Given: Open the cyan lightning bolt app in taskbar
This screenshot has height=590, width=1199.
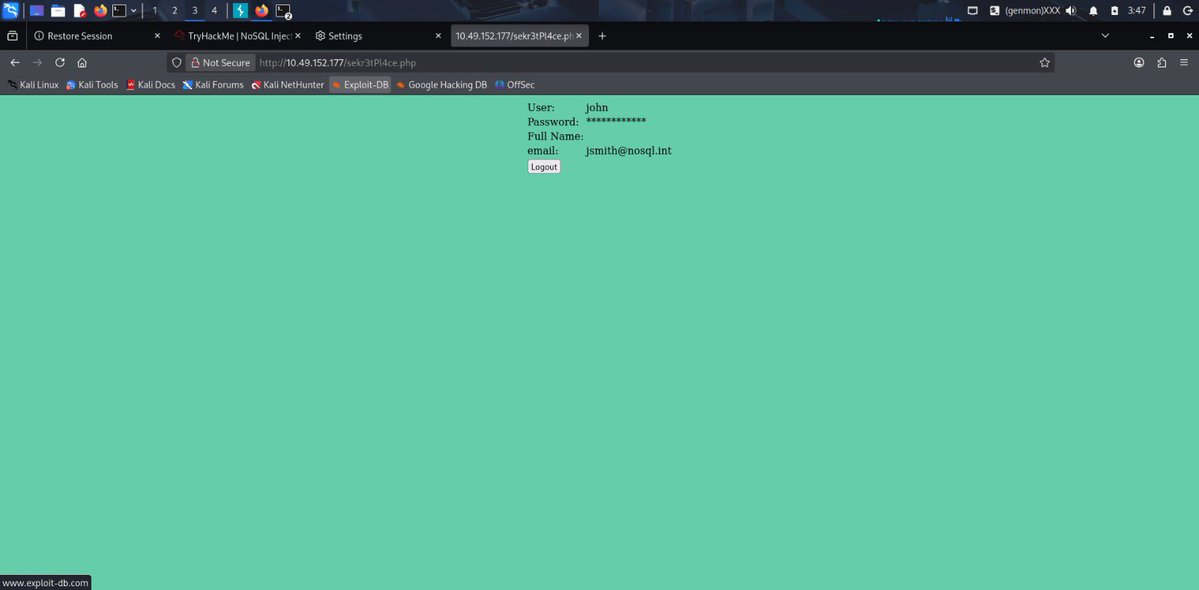Looking at the screenshot, I should [241, 11].
